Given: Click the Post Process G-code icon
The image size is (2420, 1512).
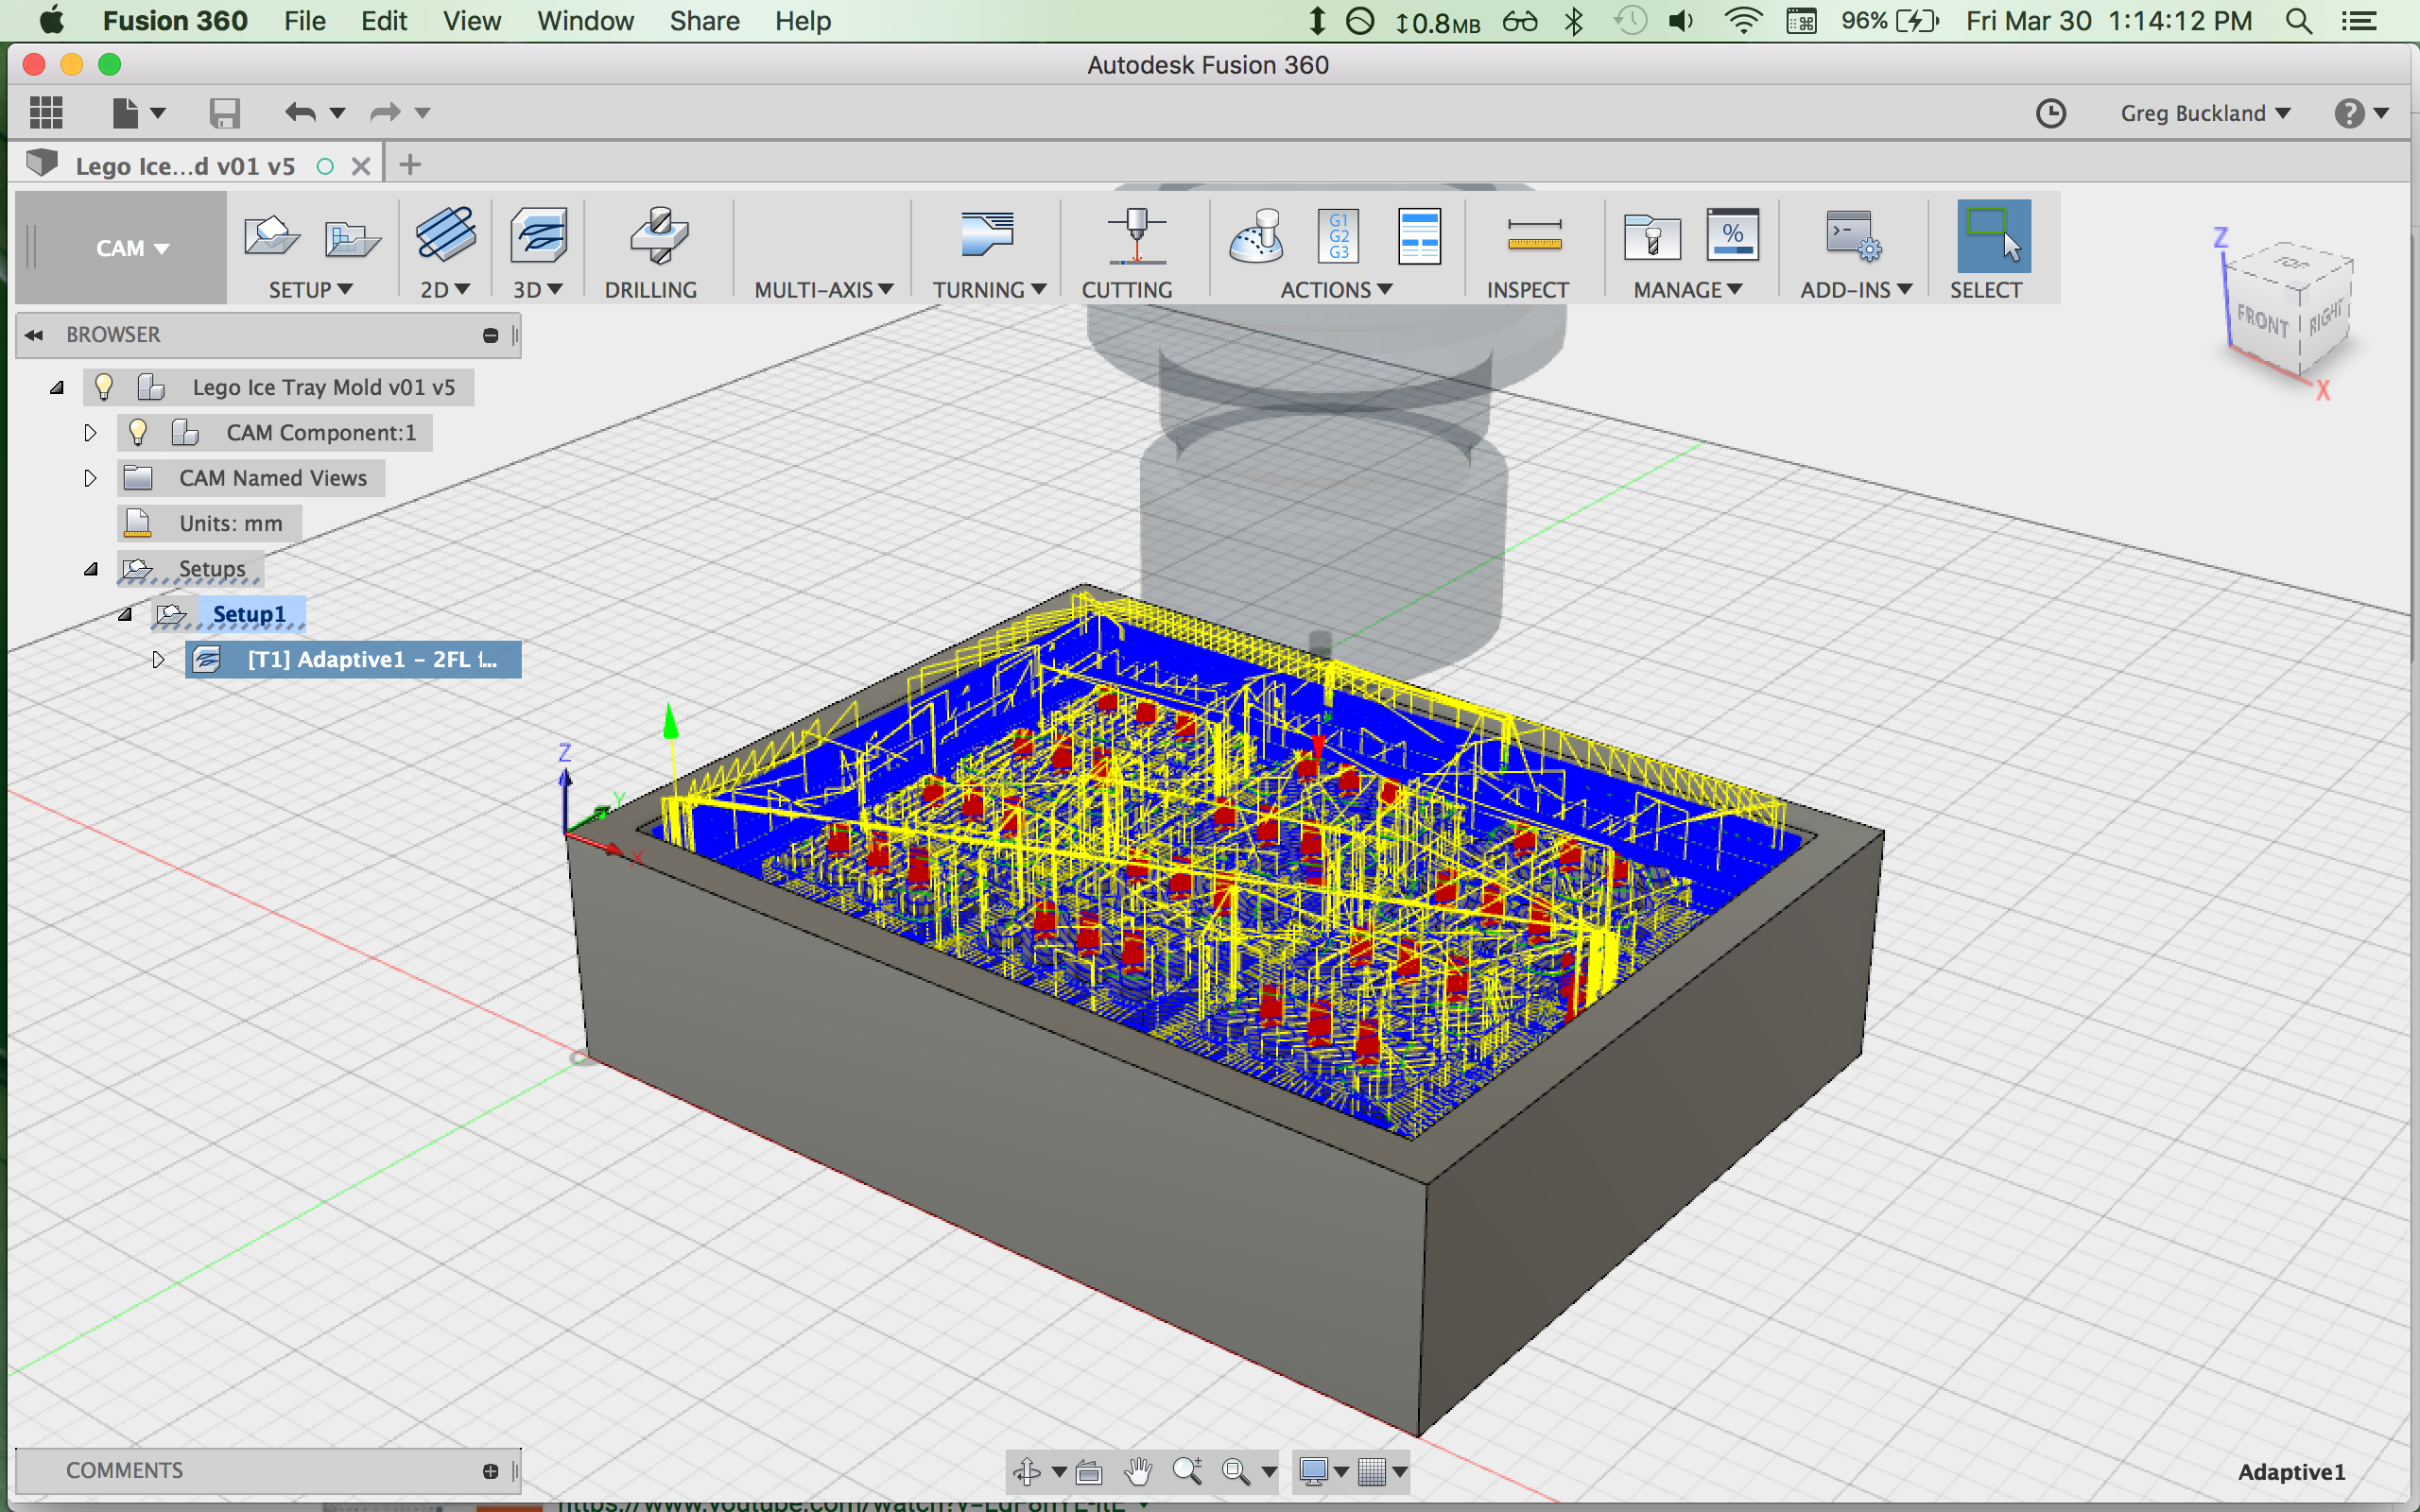Looking at the screenshot, I should (1338, 236).
